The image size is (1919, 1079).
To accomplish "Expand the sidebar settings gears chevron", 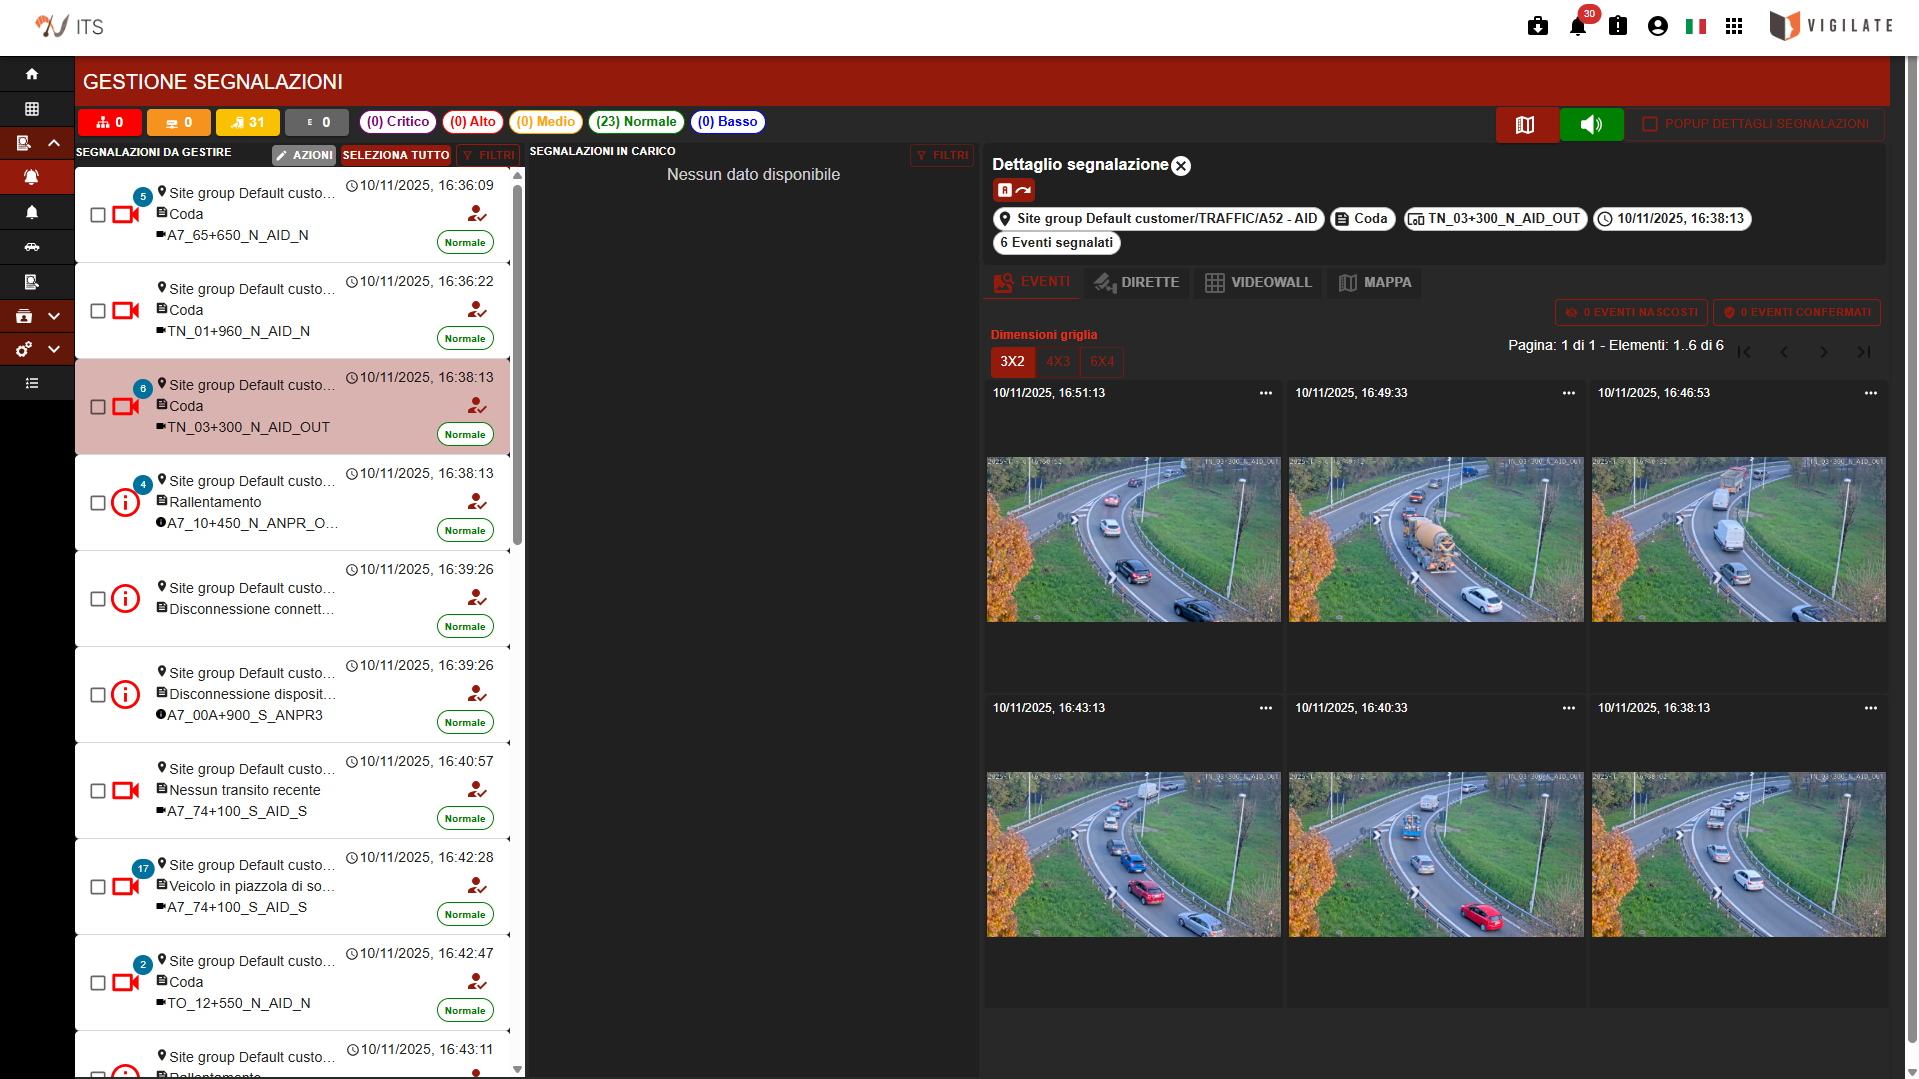I will coord(54,349).
